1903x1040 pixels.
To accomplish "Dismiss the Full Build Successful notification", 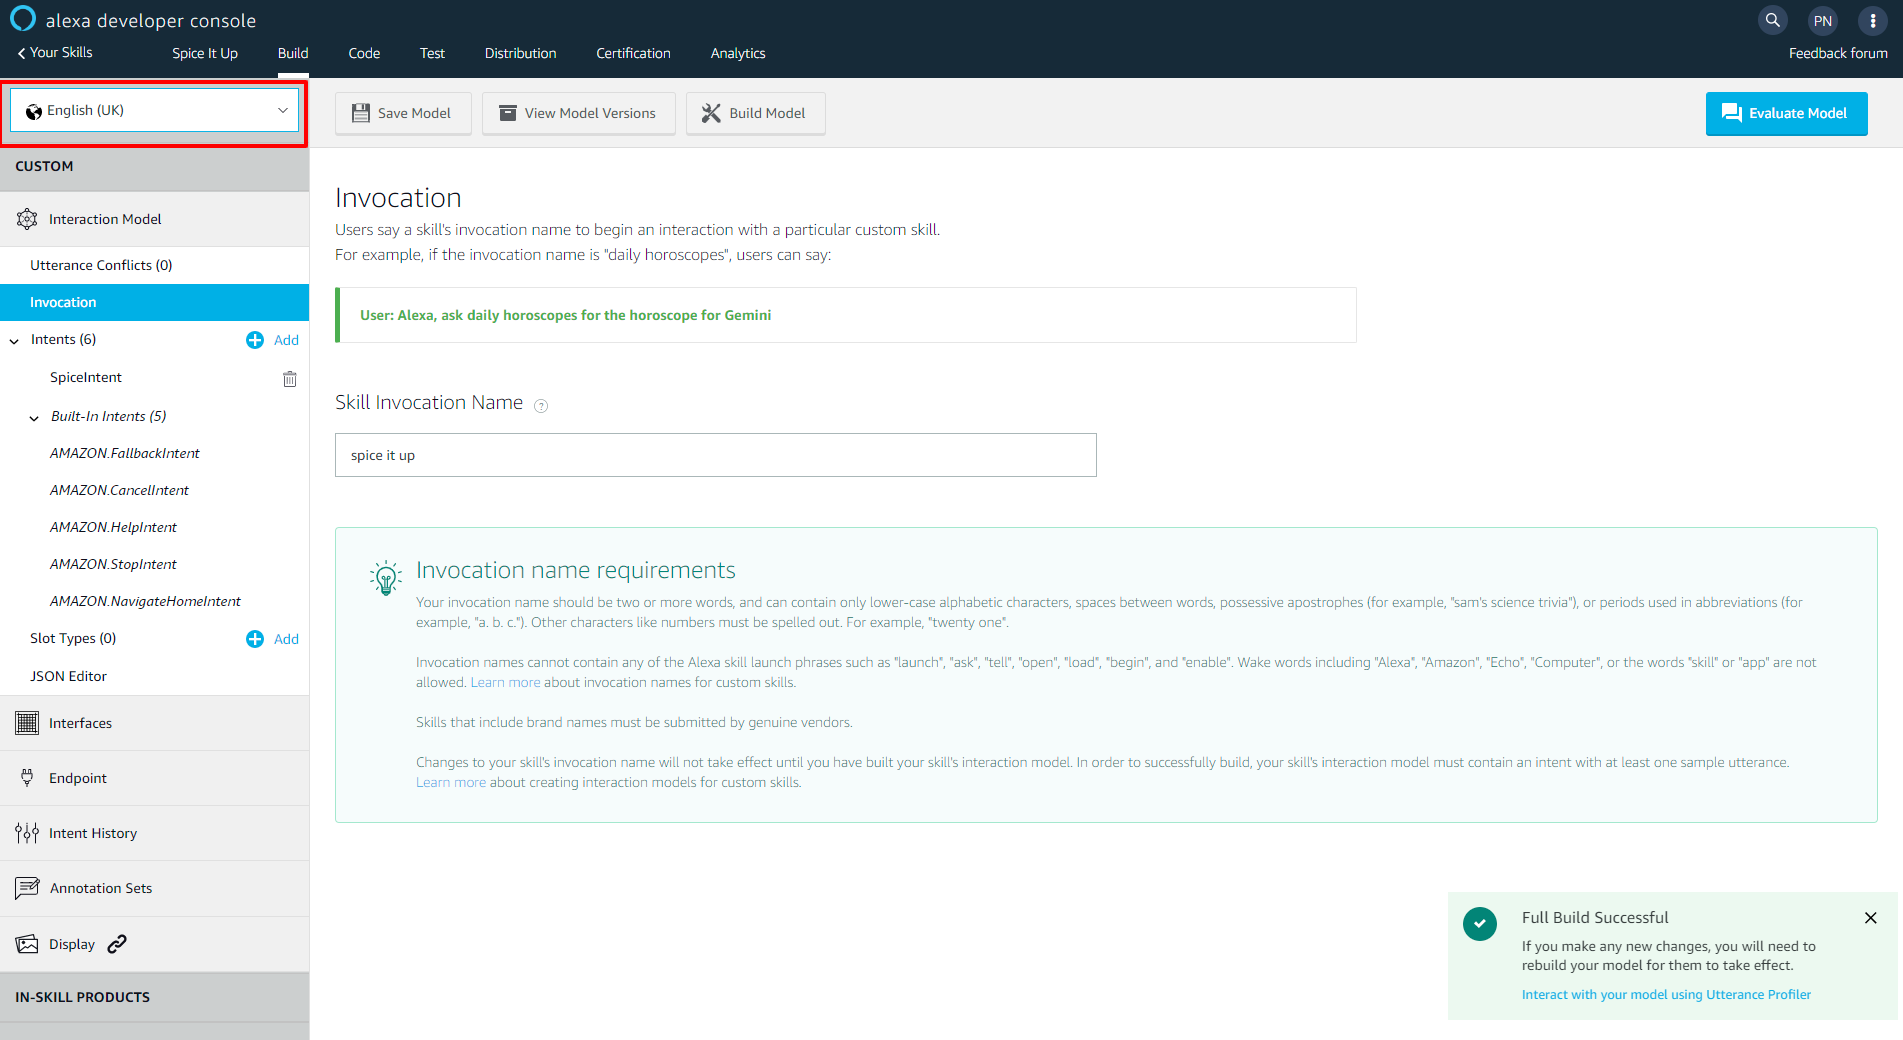I will point(1870,918).
